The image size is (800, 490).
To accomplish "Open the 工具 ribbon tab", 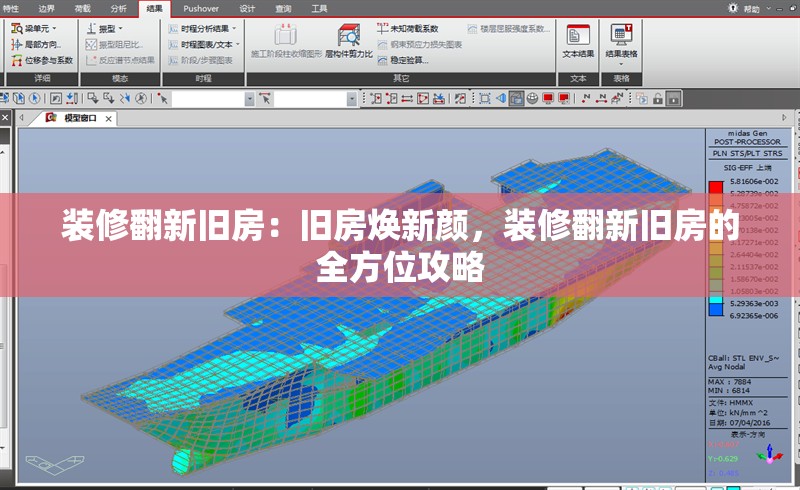I will [319, 8].
